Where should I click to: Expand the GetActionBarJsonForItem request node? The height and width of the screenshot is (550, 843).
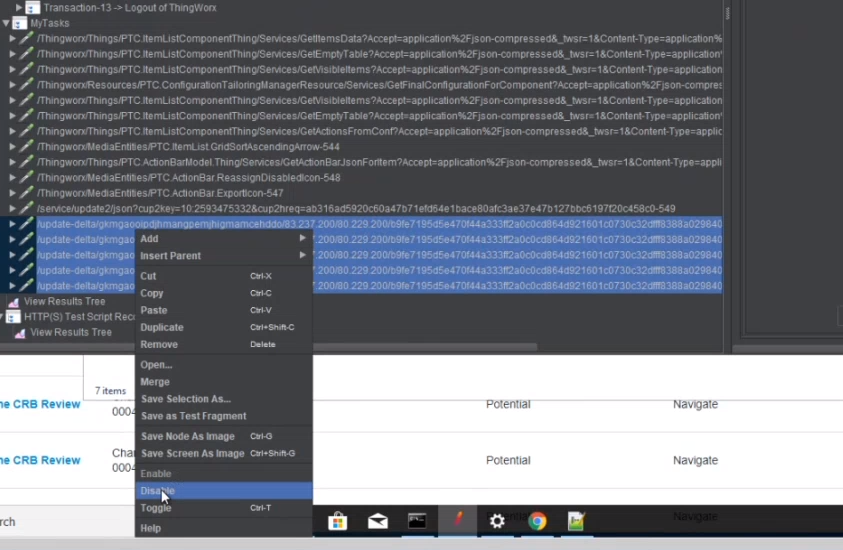tap(12, 162)
